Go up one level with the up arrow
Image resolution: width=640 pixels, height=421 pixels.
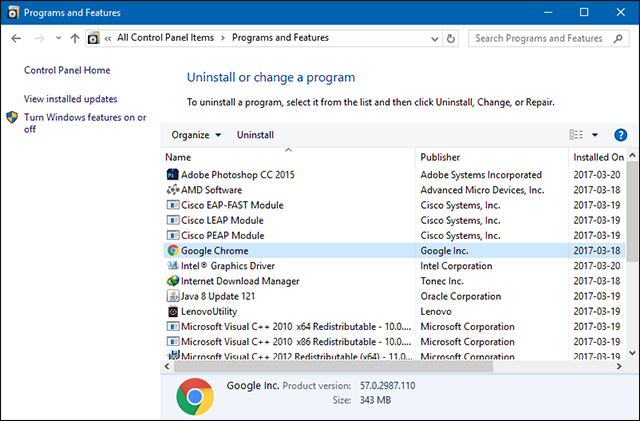(75, 38)
